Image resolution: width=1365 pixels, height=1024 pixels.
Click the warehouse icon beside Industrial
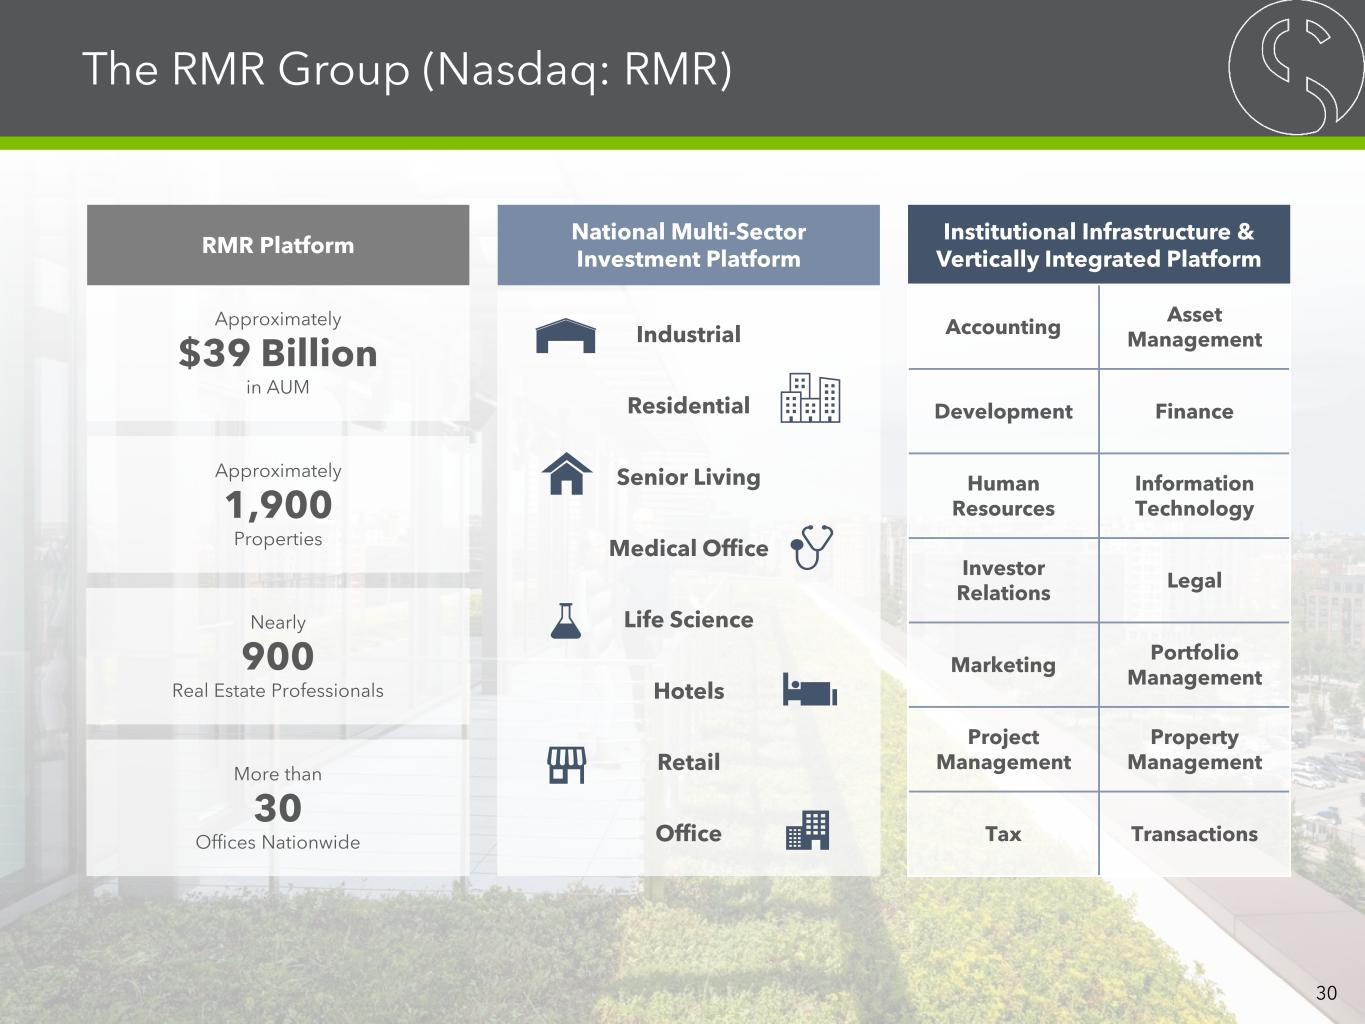tap(565, 336)
